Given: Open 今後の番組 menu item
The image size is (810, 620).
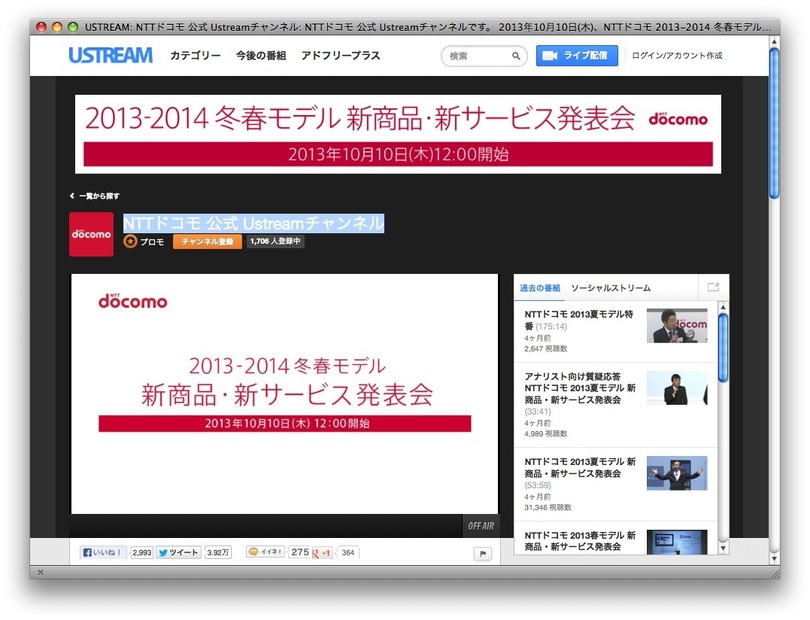Looking at the screenshot, I should [x=261, y=55].
